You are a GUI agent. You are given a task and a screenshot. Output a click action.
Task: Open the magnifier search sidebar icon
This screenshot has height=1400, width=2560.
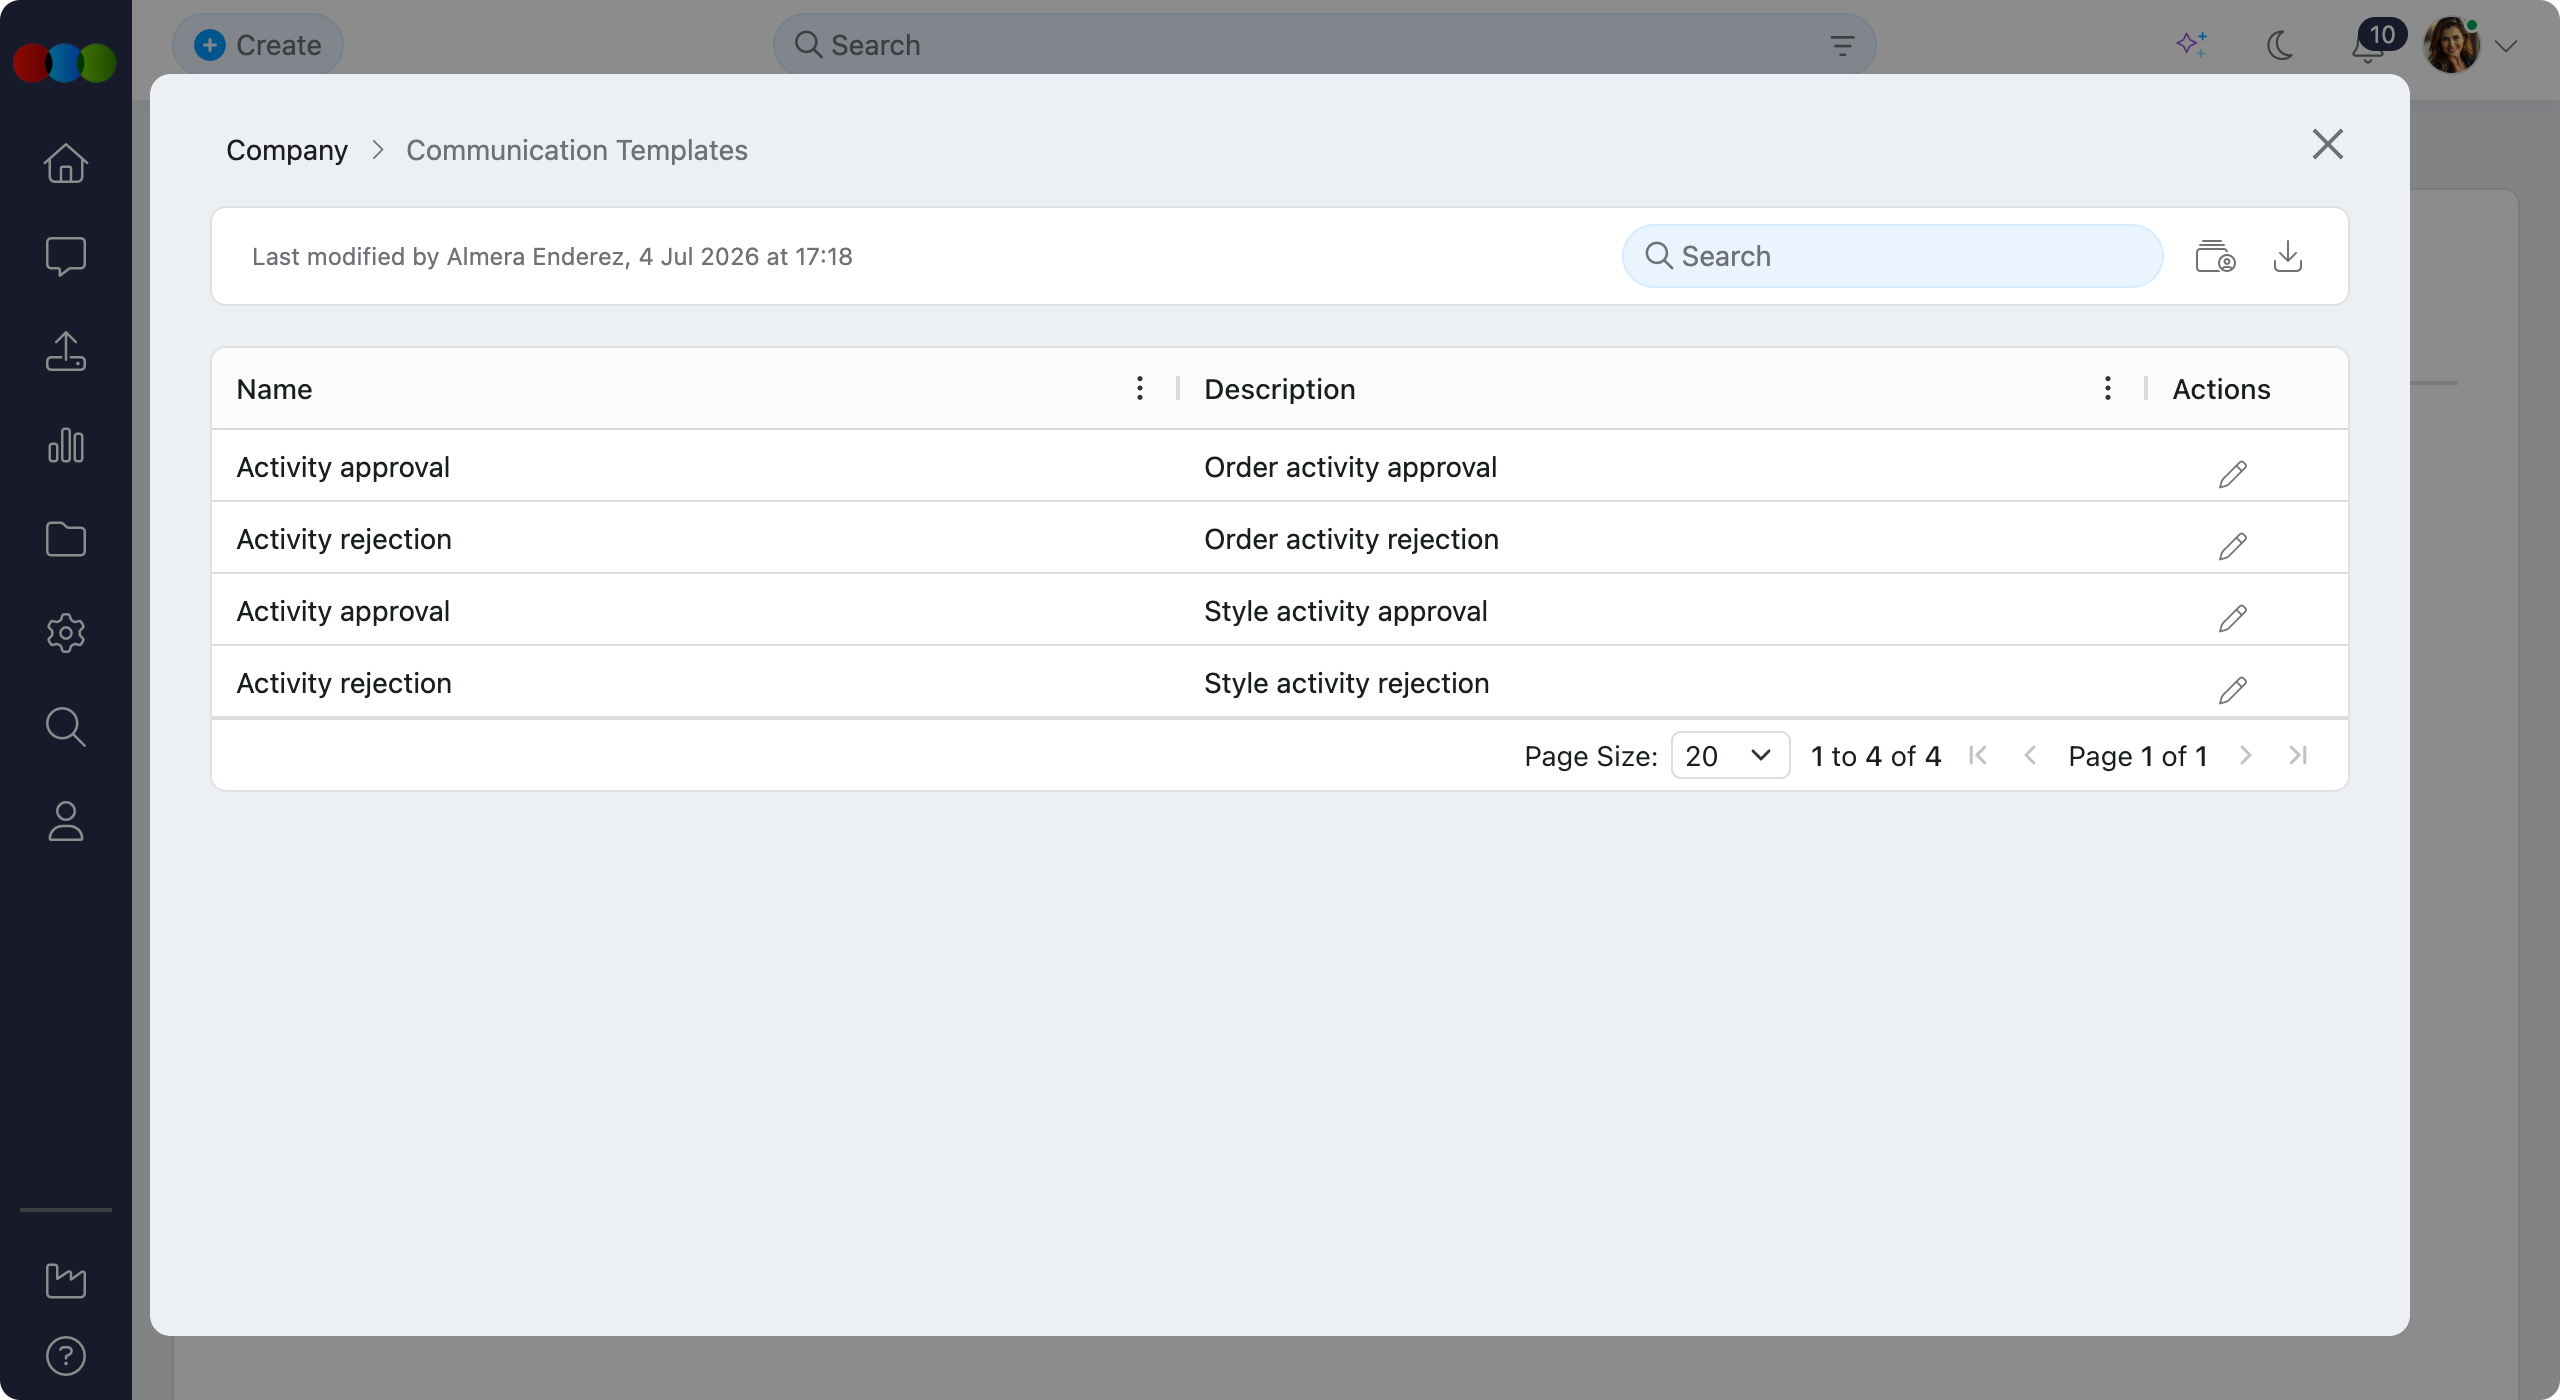pyautogui.click(x=66, y=727)
